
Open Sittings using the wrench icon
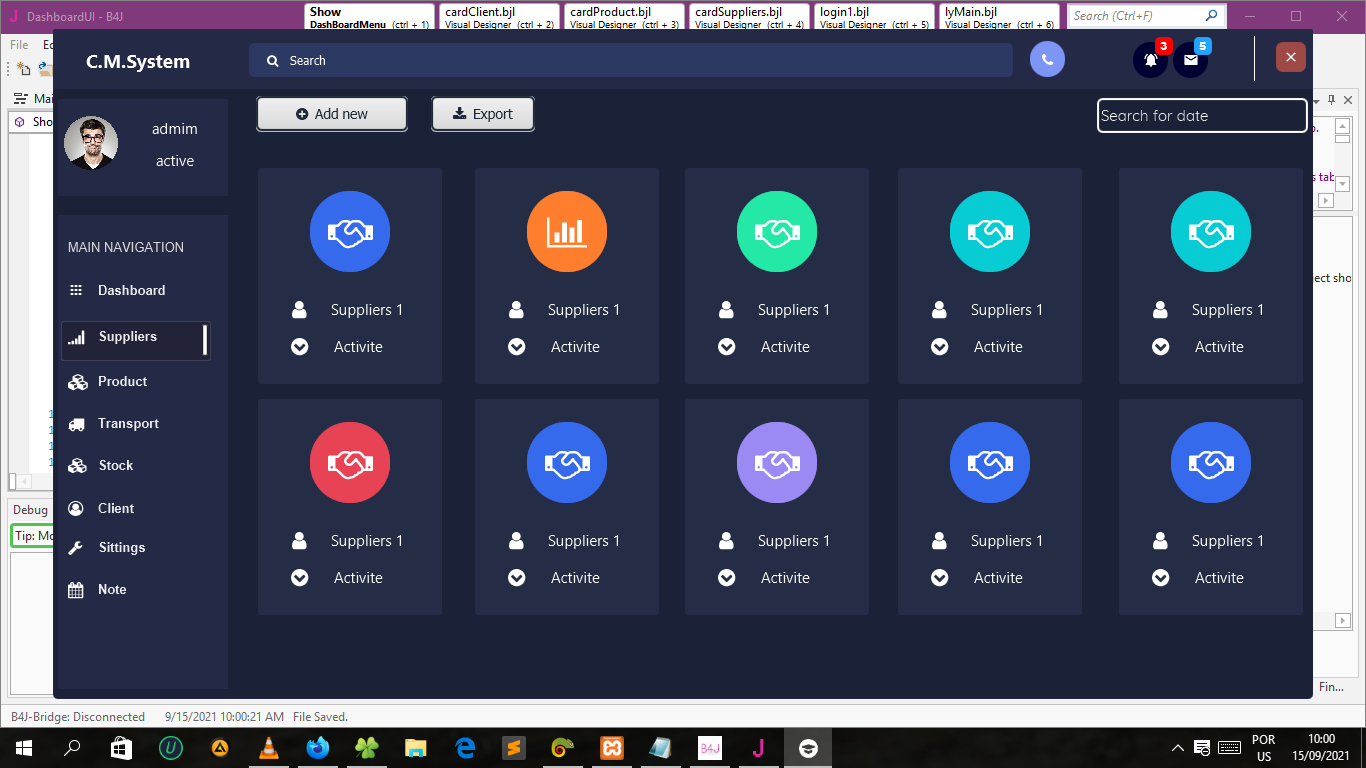76,548
